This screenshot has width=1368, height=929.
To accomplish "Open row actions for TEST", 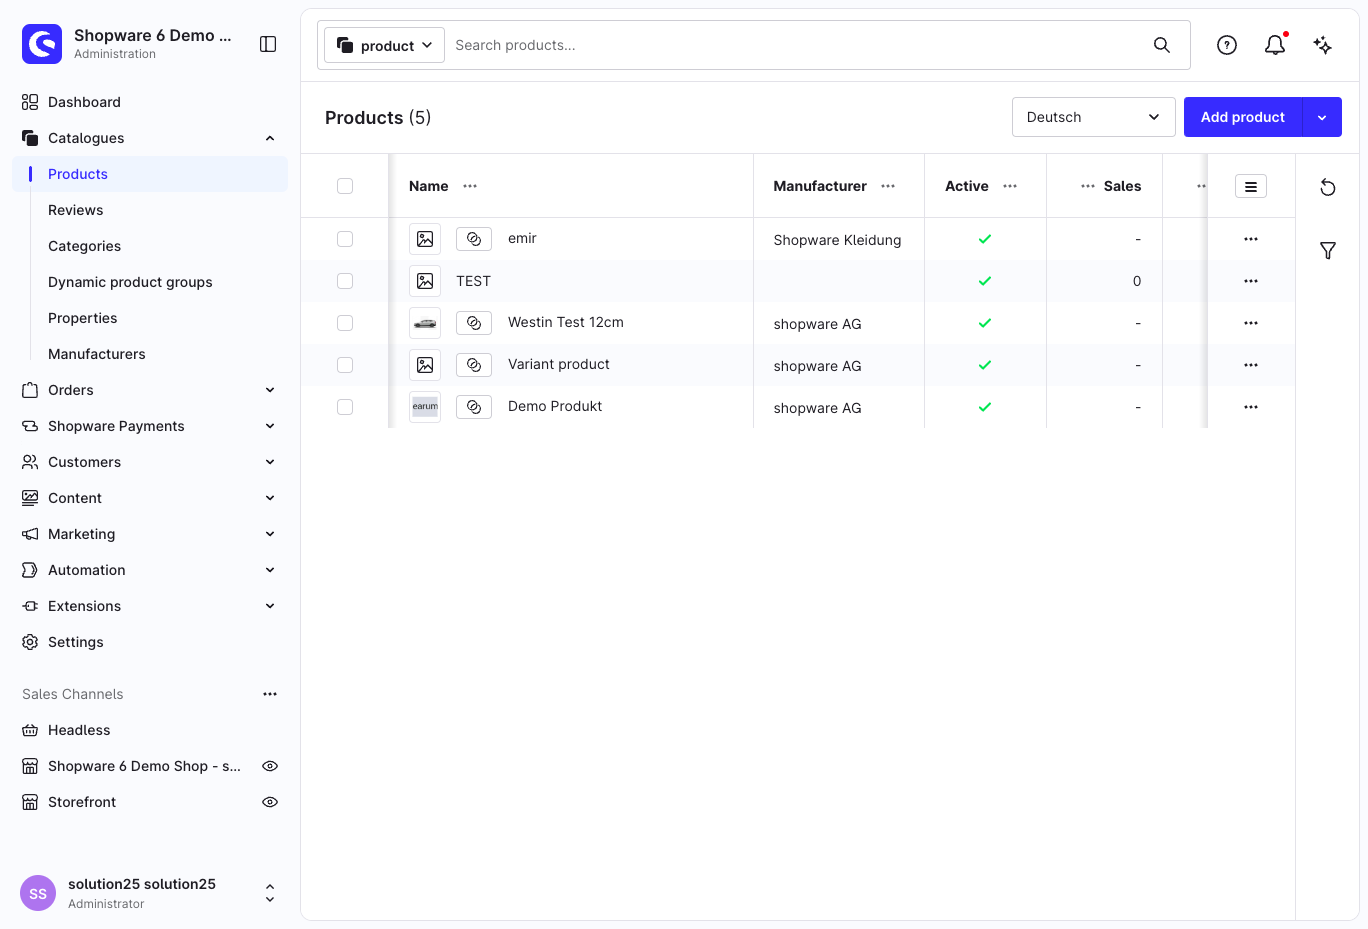I will pyautogui.click(x=1251, y=281).
